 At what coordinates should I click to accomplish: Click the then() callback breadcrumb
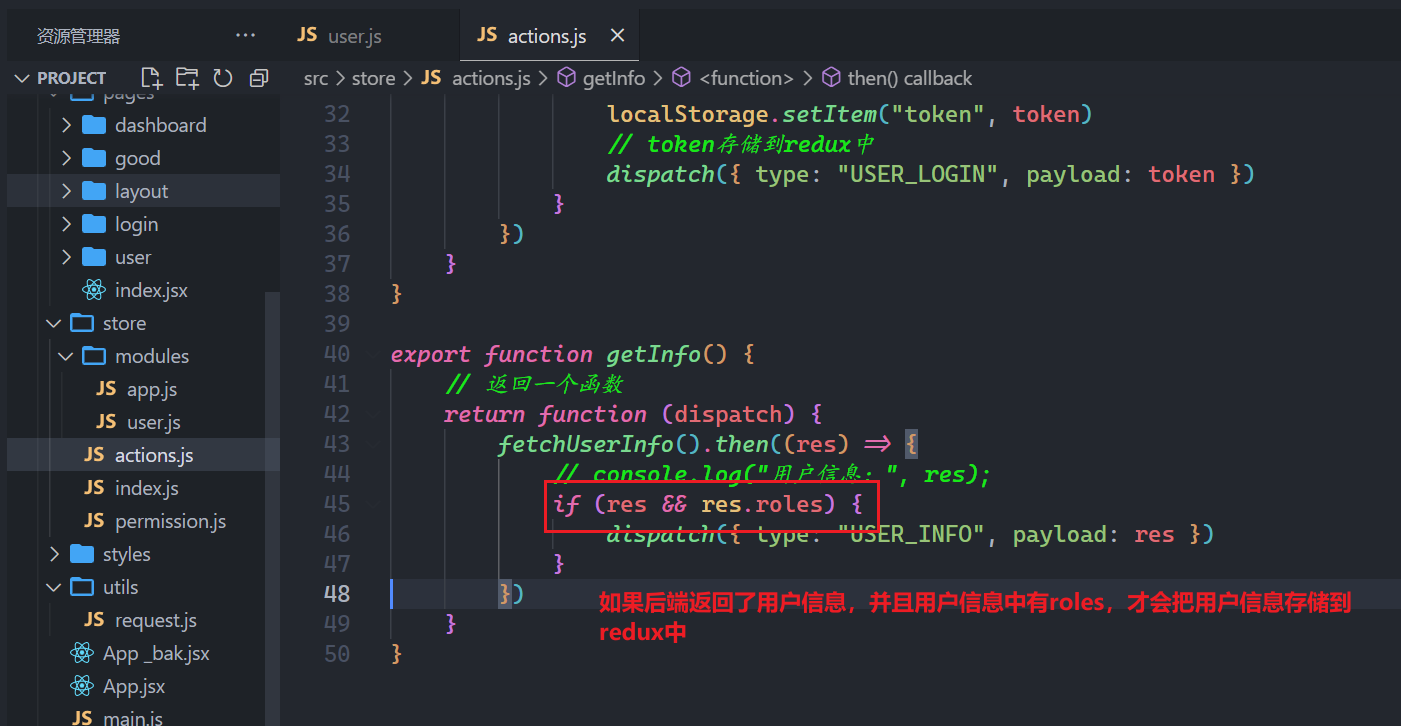(909, 78)
